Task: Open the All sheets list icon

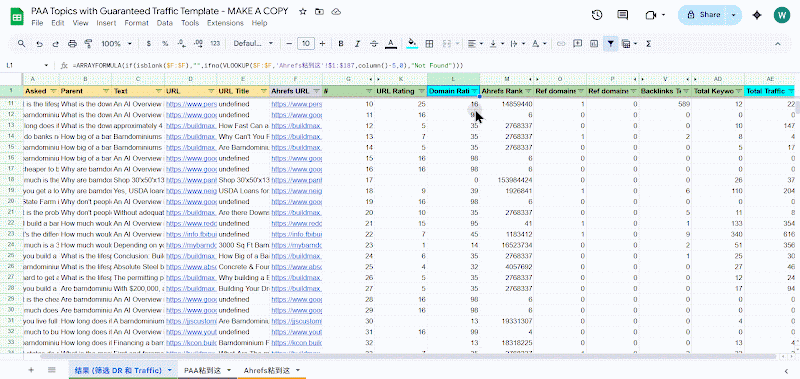Action: click(52, 370)
